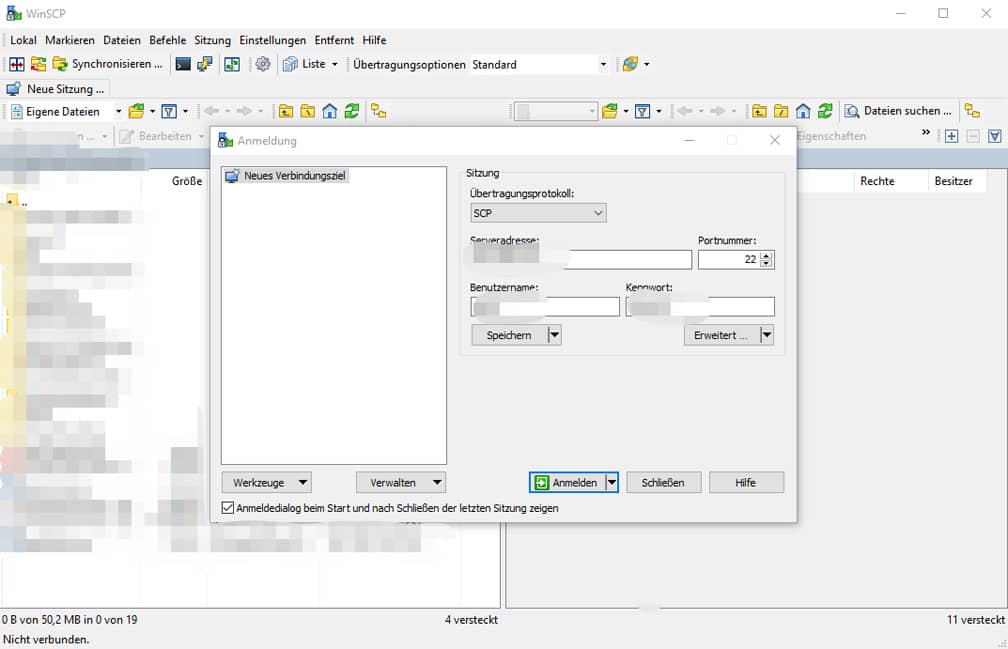Open the terminal console icon
This screenshot has width=1008, height=649.
tap(183, 64)
